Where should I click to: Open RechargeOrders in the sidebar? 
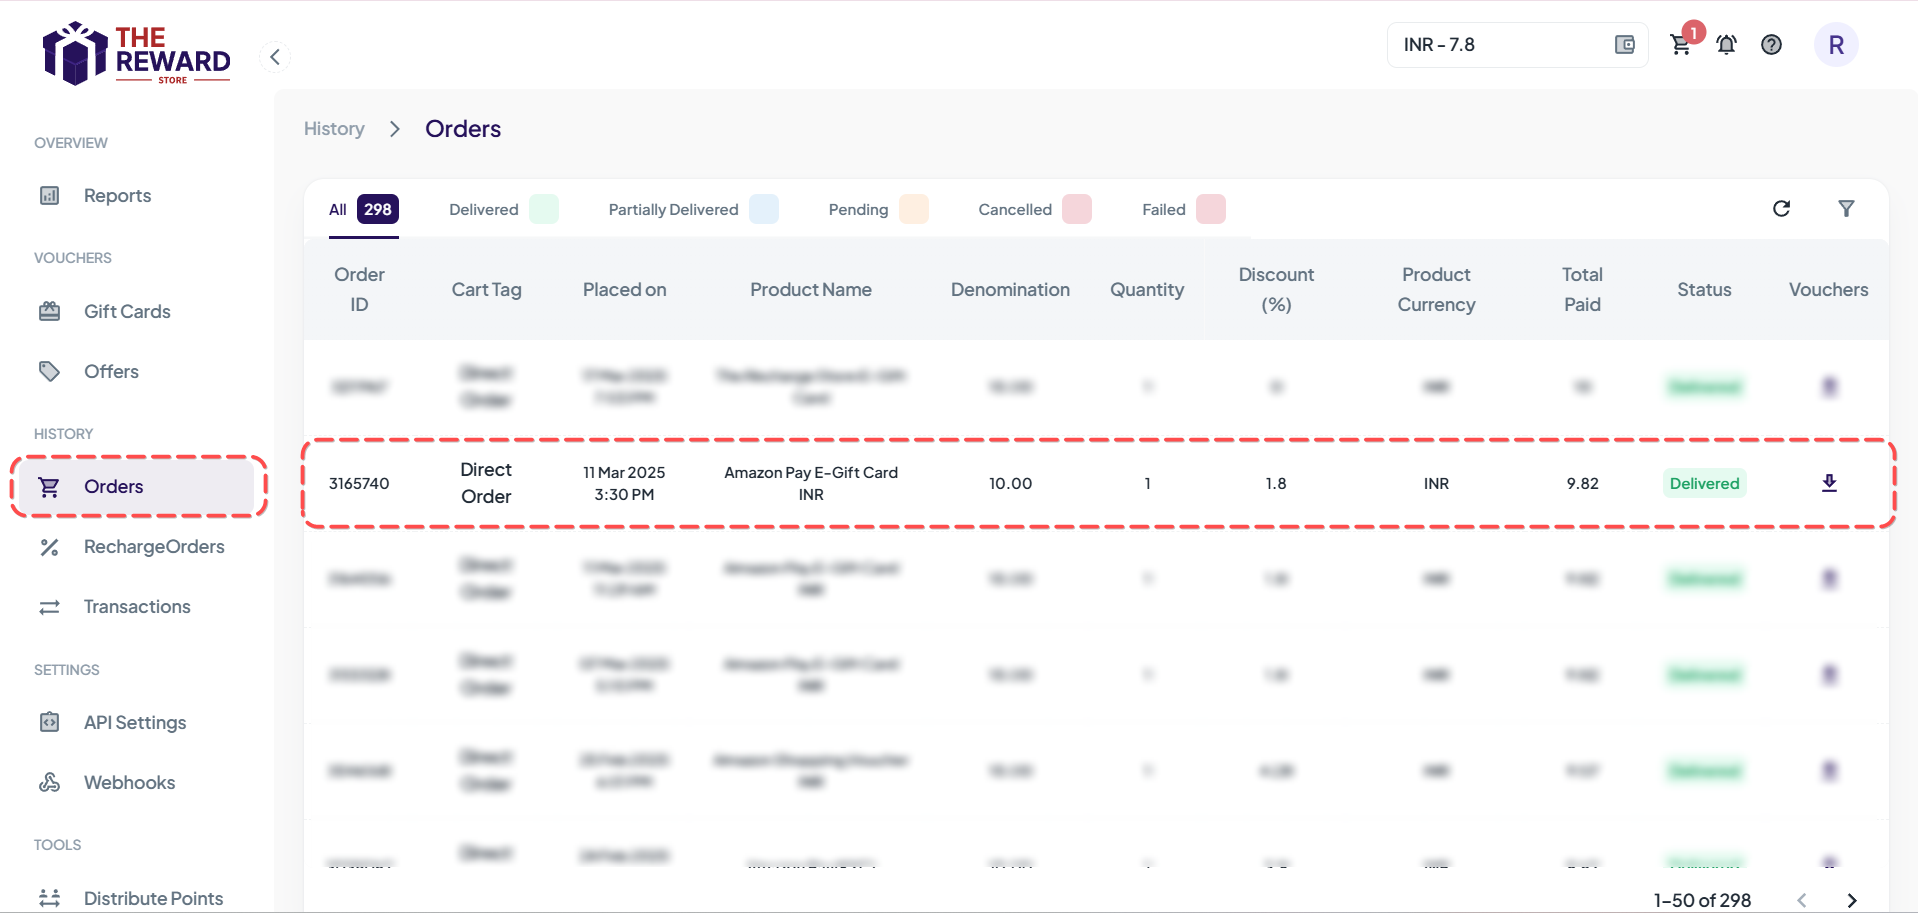click(154, 547)
